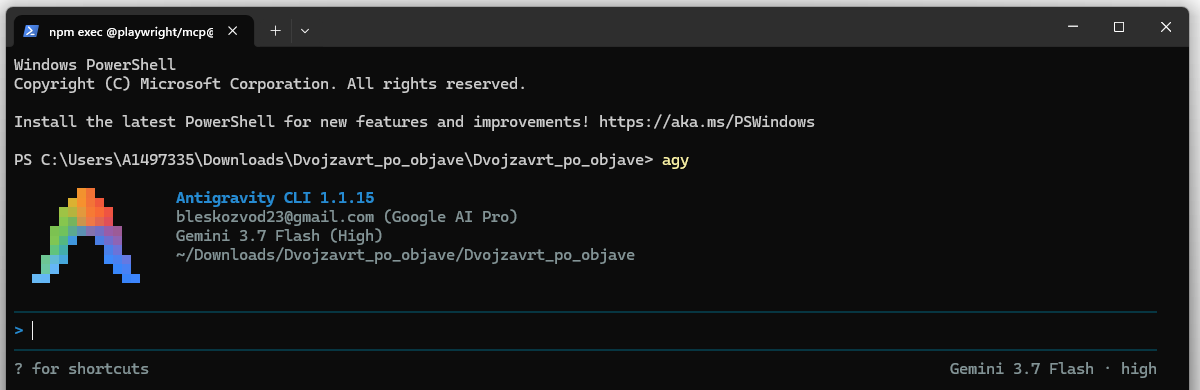Open the https://aka.ms/PSWindows link
The height and width of the screenshot is (390, 1200).
[707, 122]
